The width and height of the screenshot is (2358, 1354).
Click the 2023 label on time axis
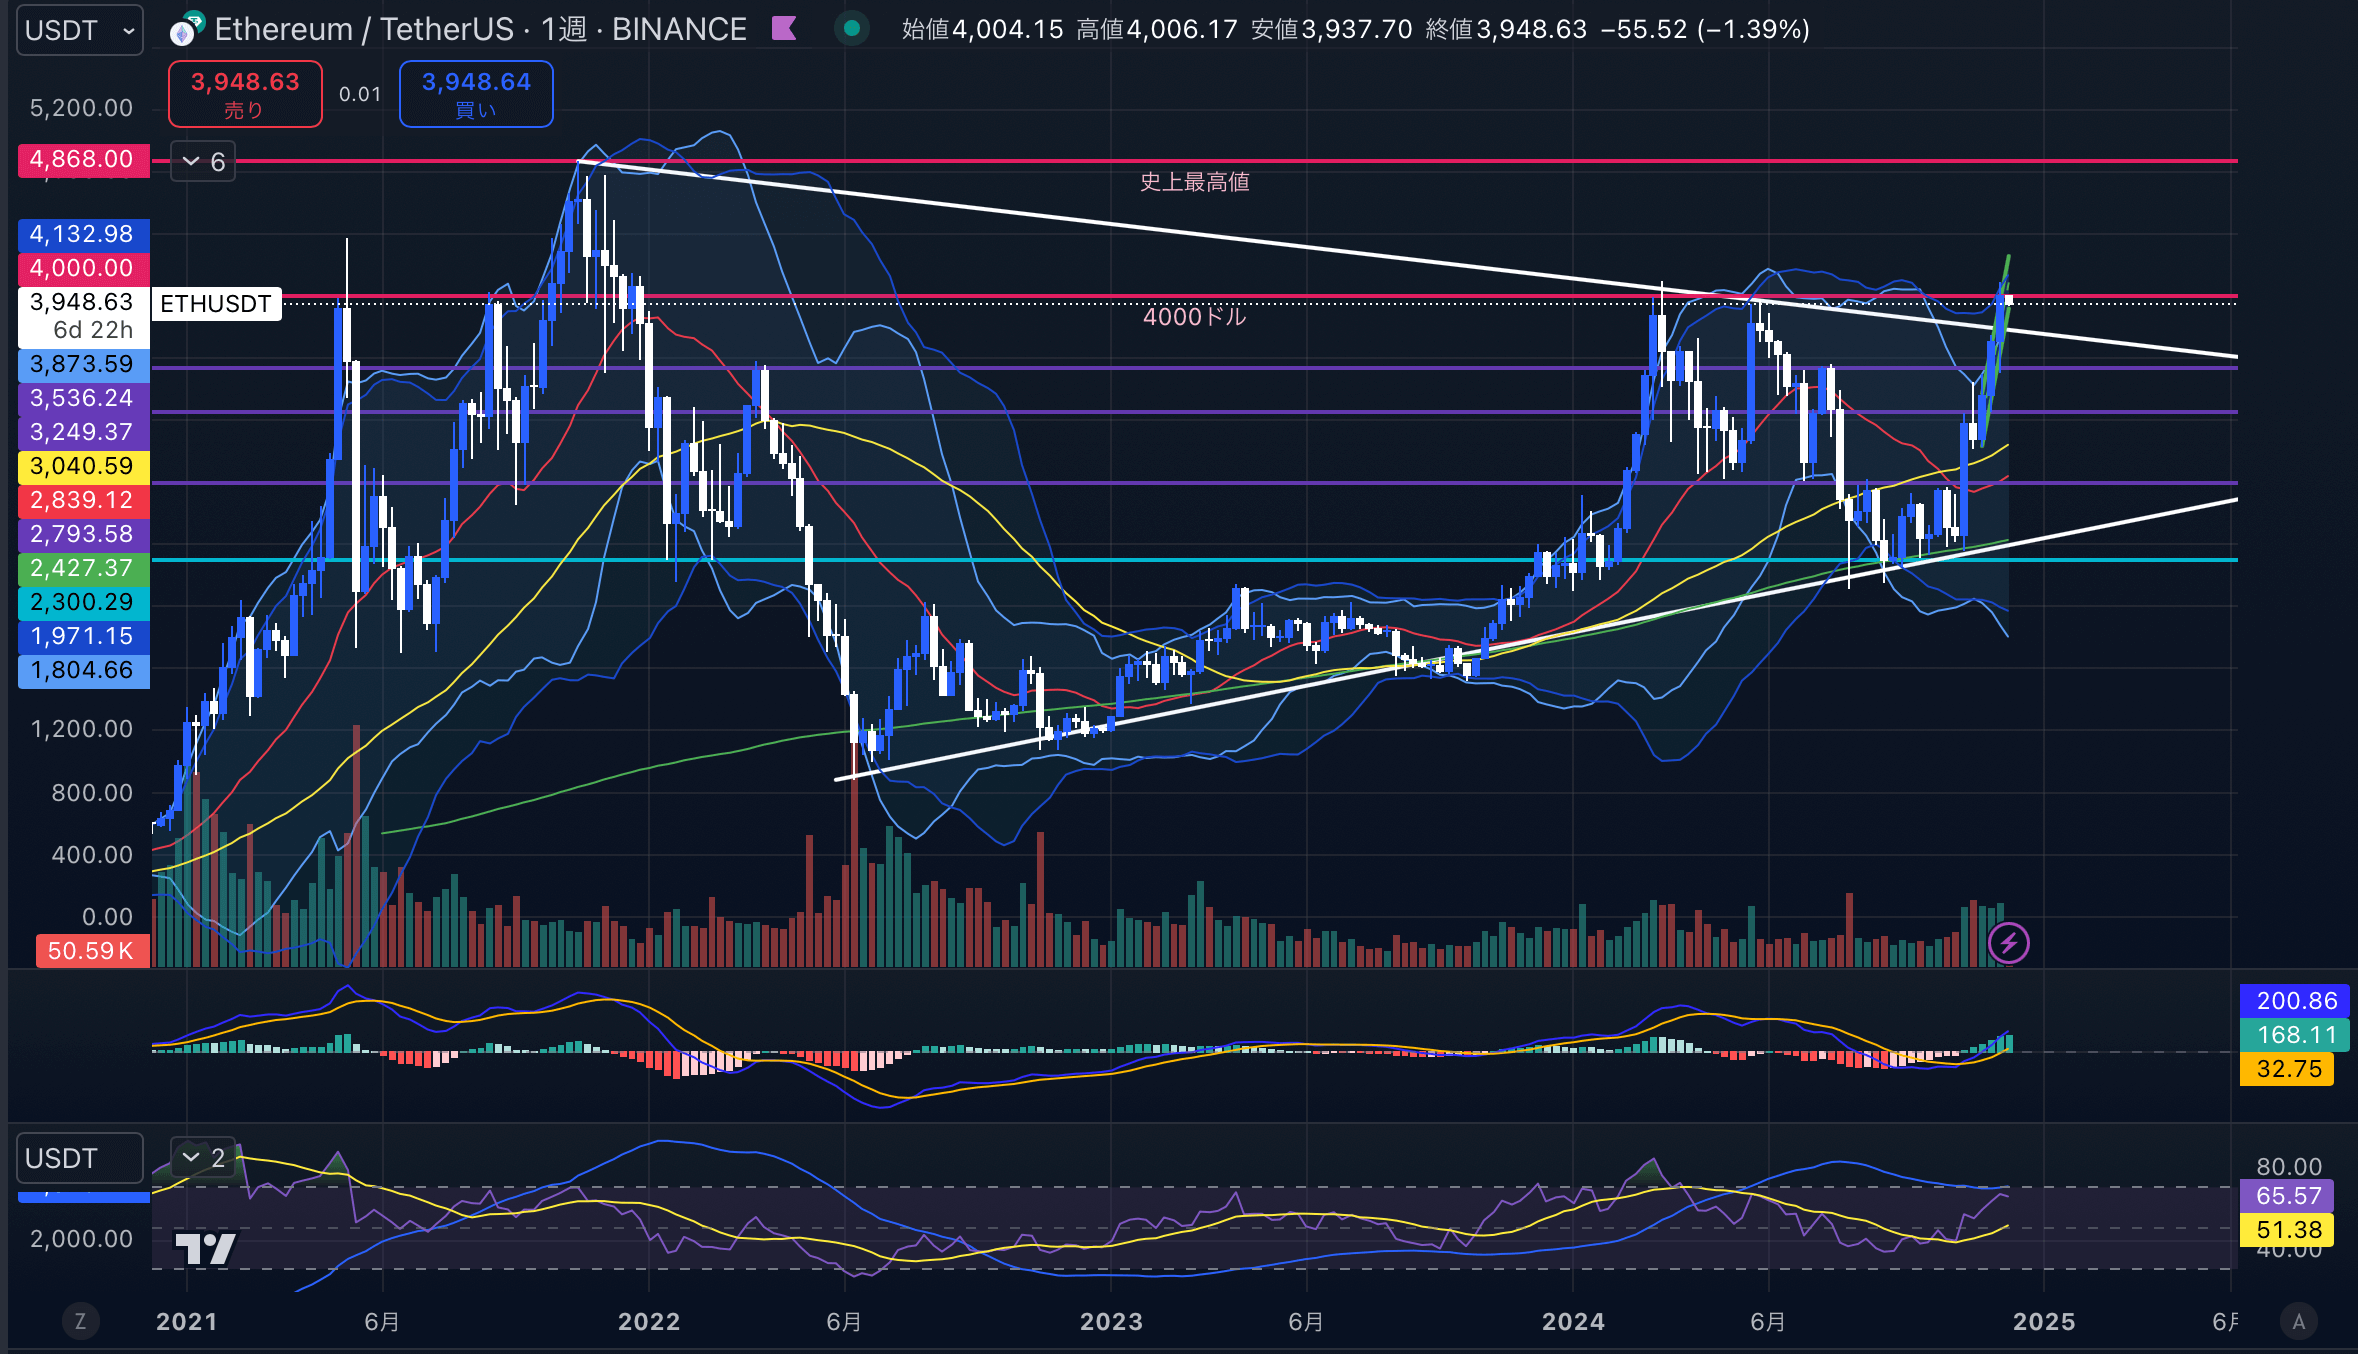tap(1111, 1322)
